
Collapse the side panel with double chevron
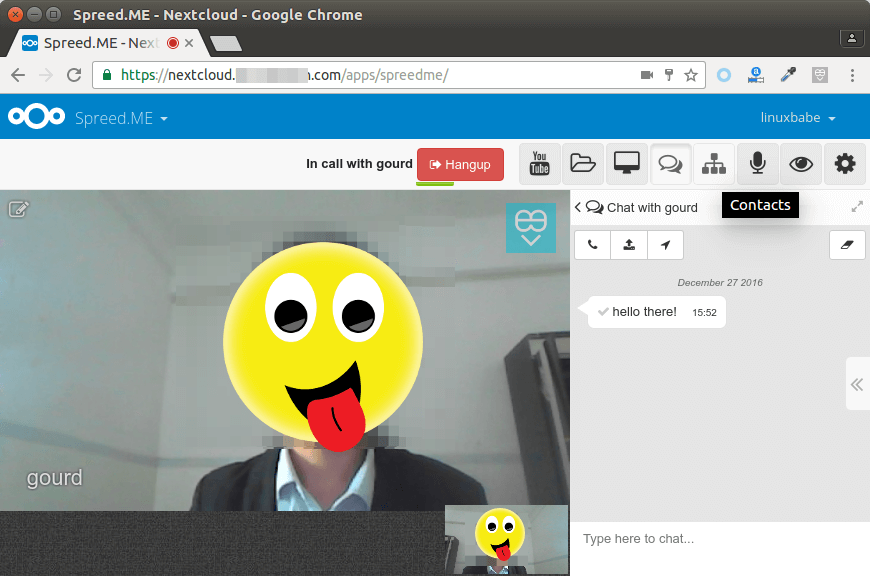point(857,384)
